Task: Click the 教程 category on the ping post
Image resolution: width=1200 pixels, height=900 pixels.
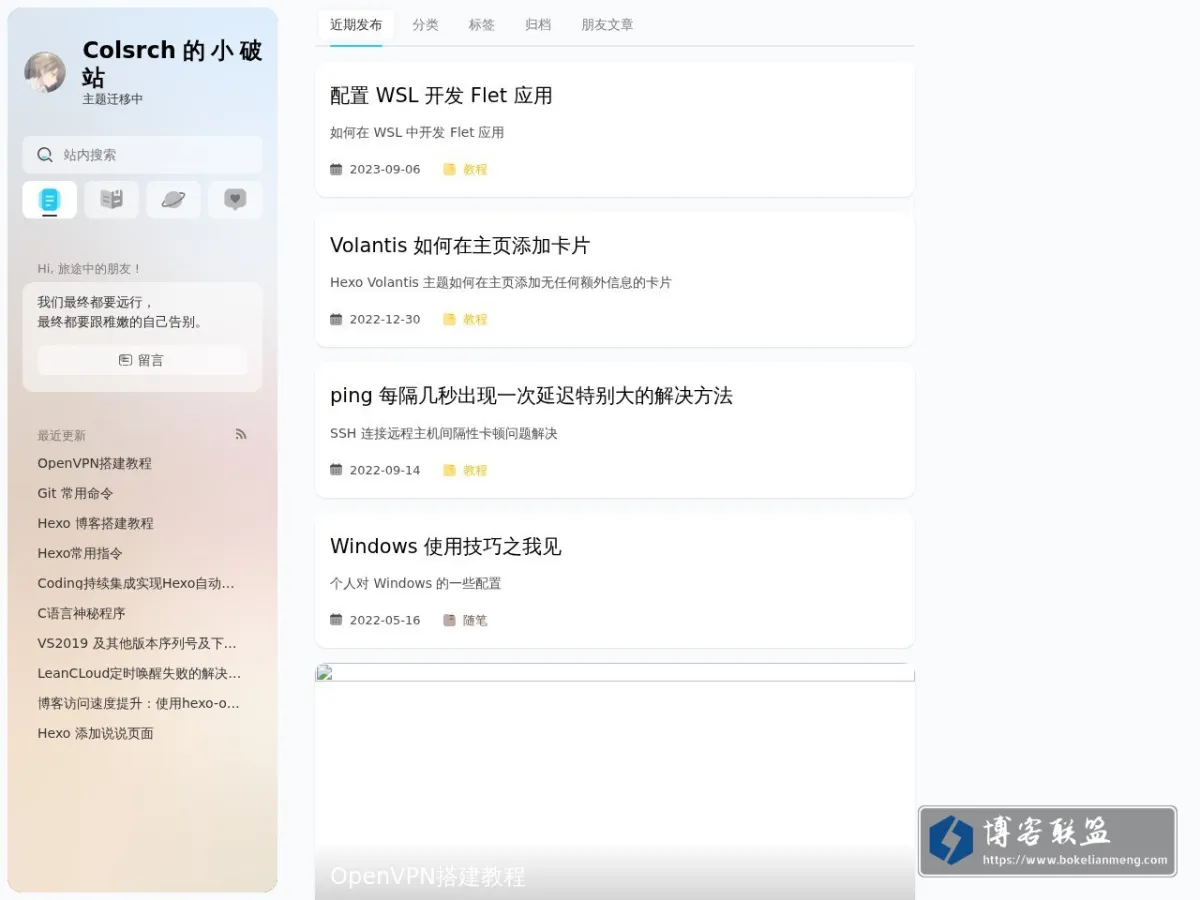Action: pyautogui.click(x=475, y=470)
